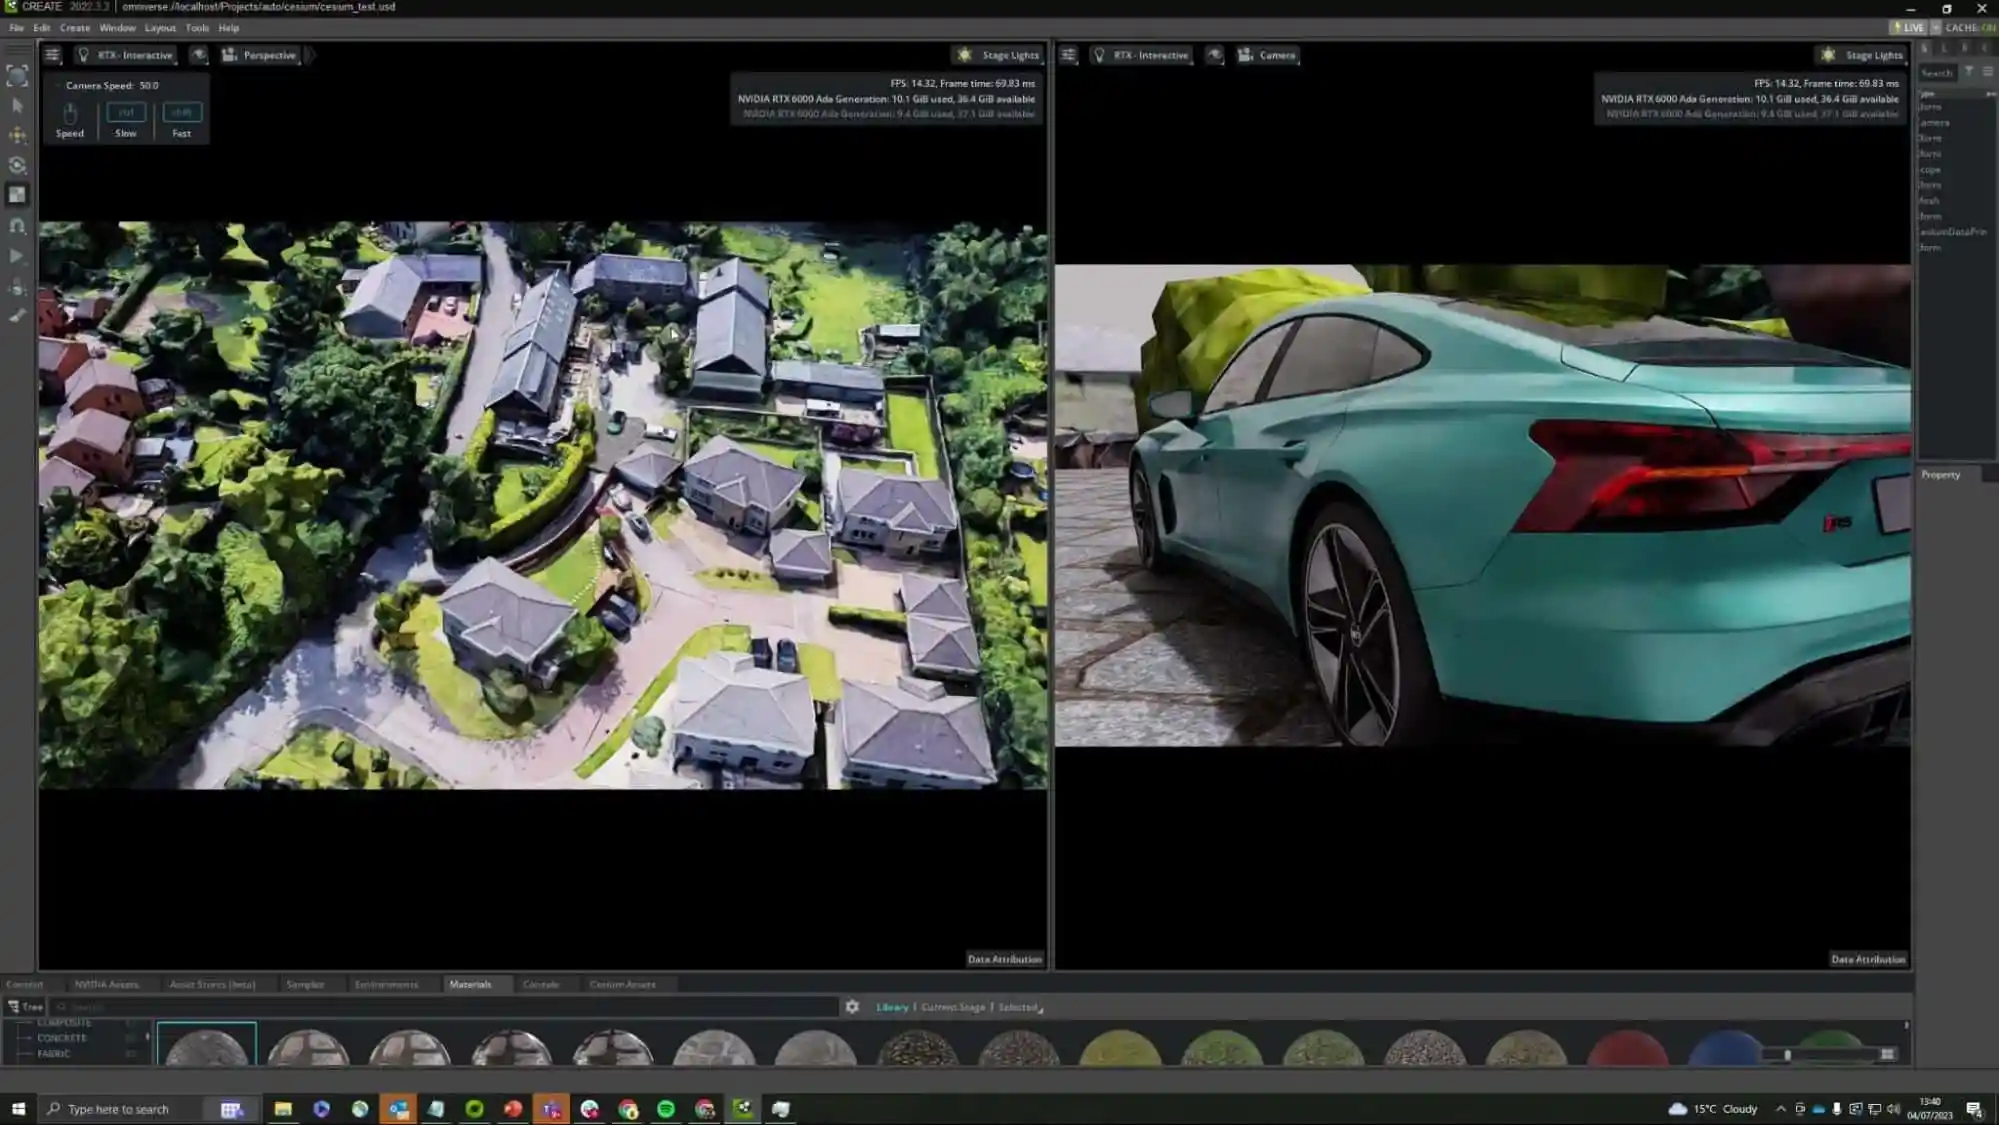Open material browser gear settings
Image resolution: width=1999 pixels, height=1125 pixels.
(x=852, y=1007)
